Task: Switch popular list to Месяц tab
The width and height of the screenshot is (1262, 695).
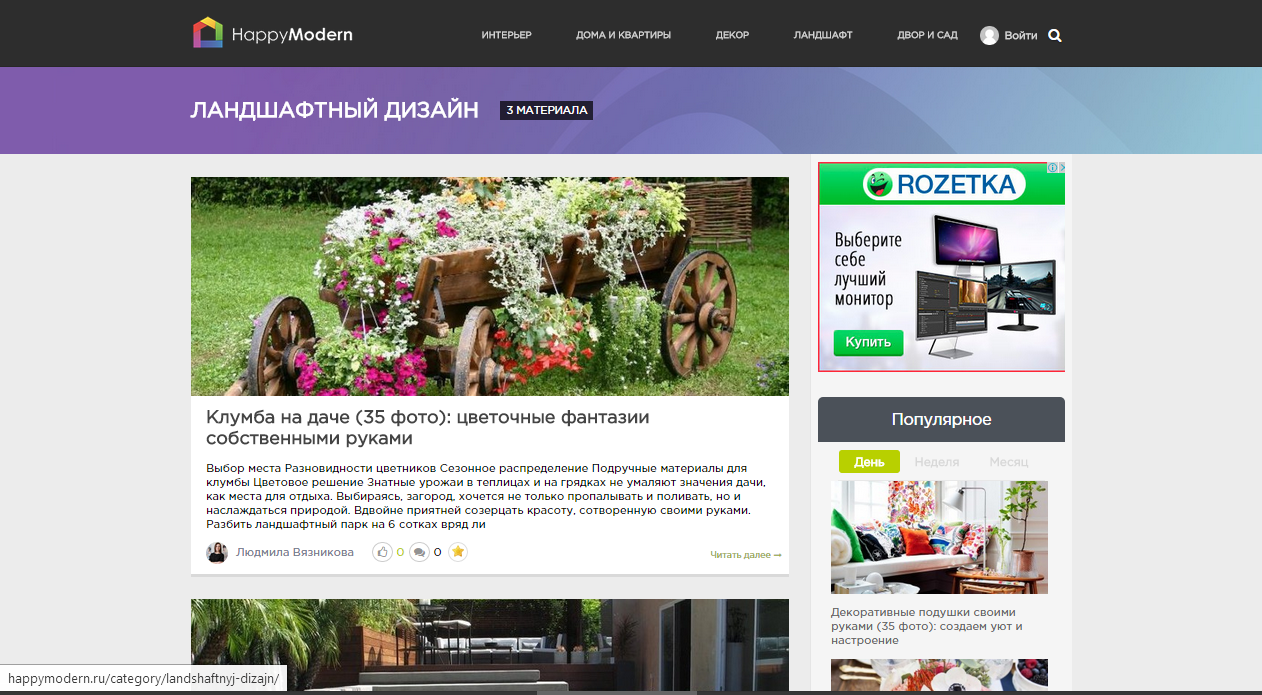Action: tap(1008, 462)
